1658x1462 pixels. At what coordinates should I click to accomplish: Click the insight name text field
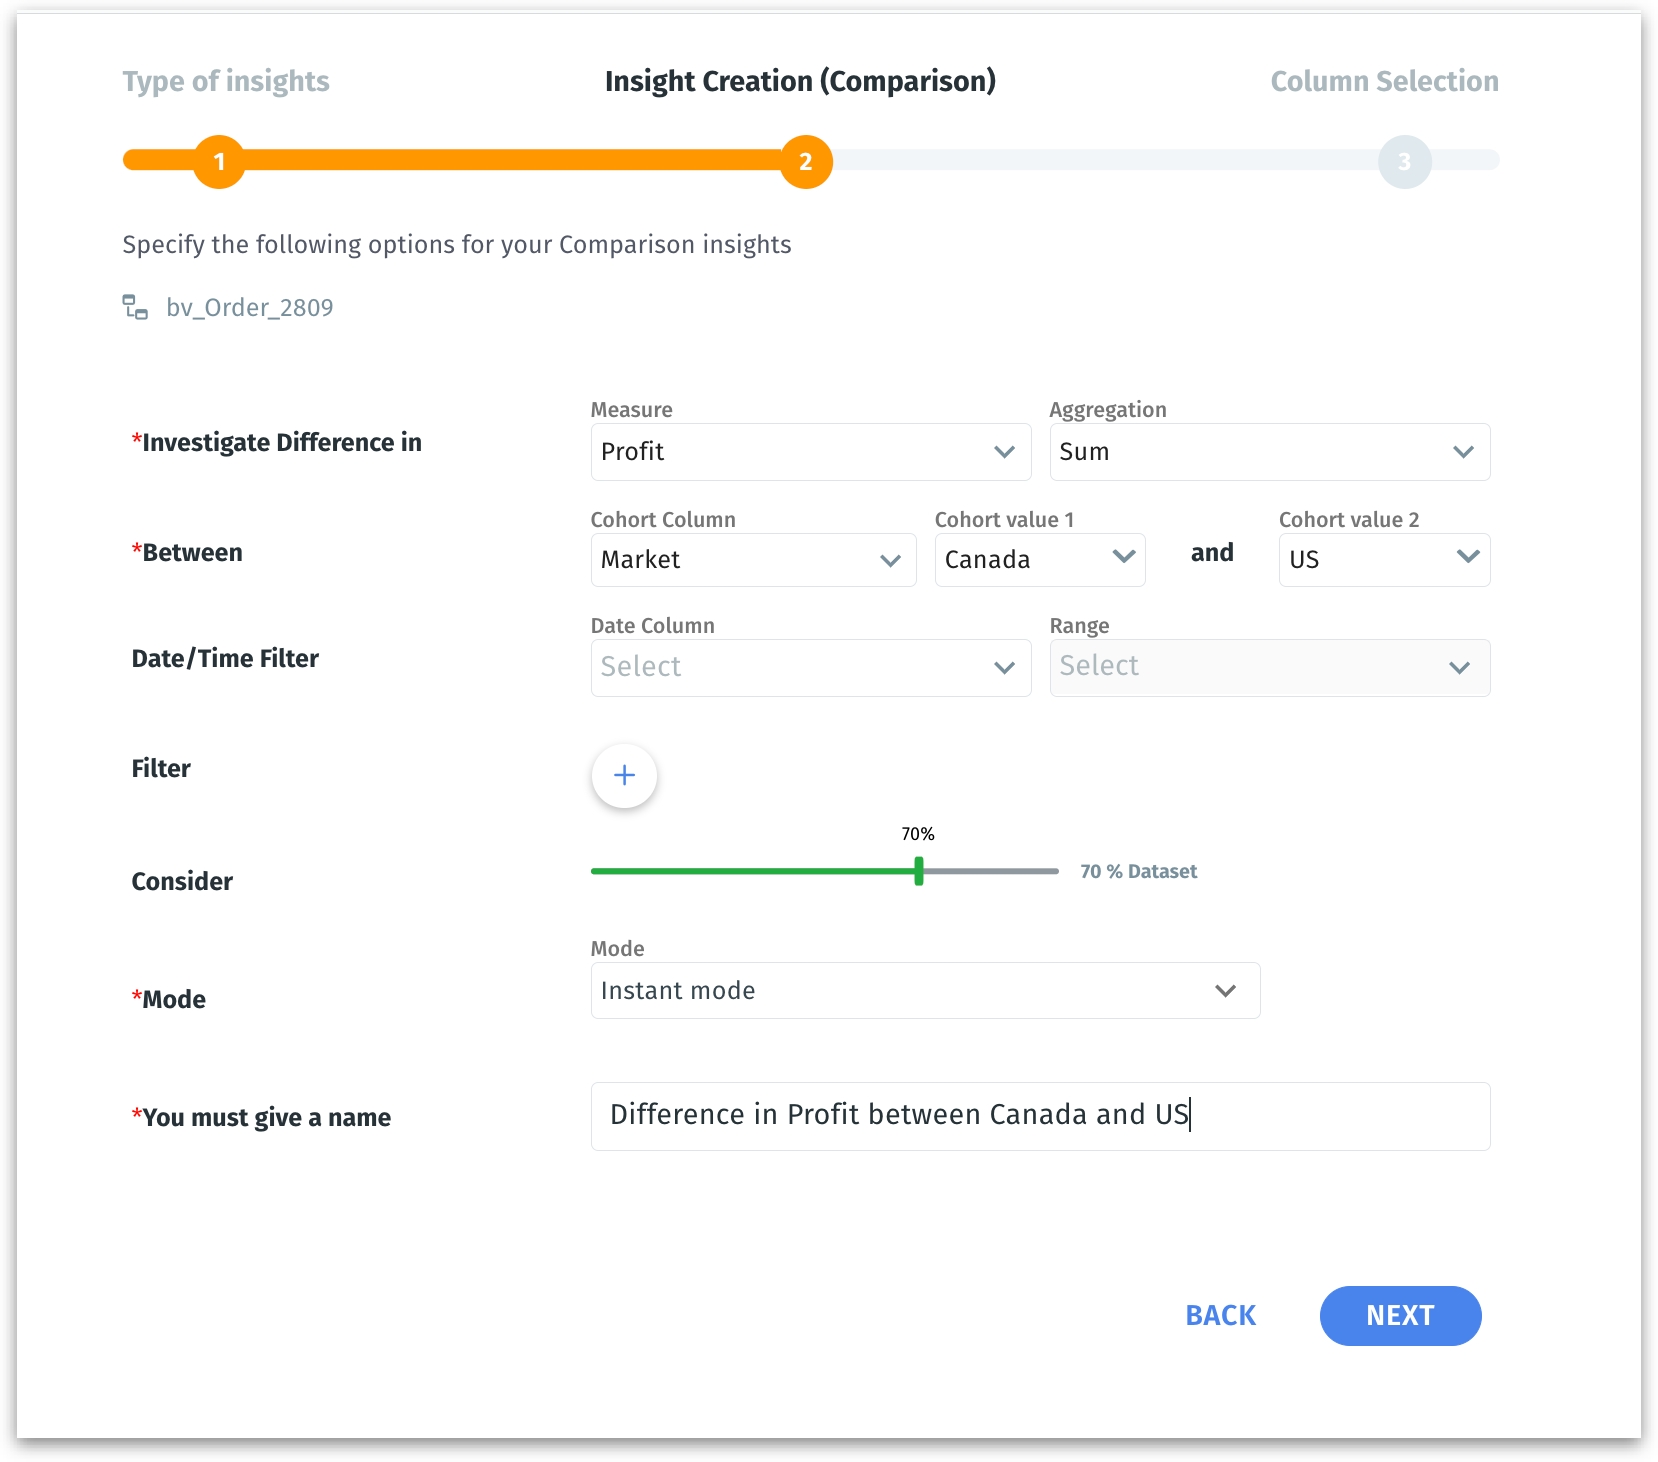[1039, 1116]
